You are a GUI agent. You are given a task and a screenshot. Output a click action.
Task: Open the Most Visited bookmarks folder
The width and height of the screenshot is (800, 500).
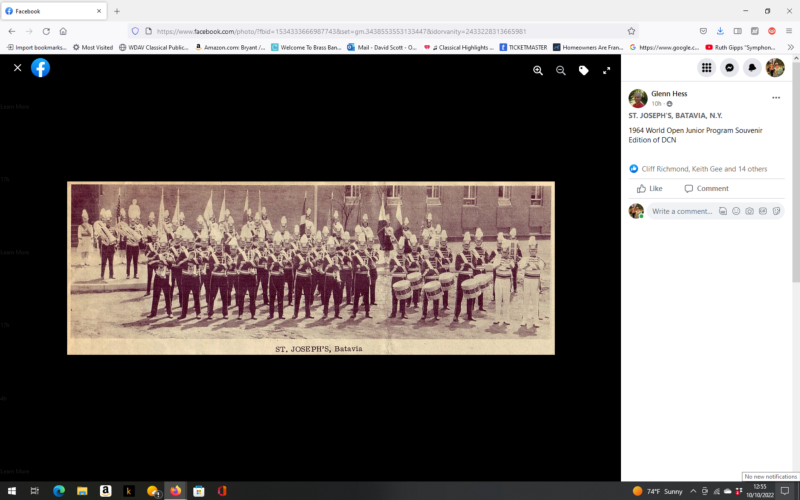[x=93, y=47]
